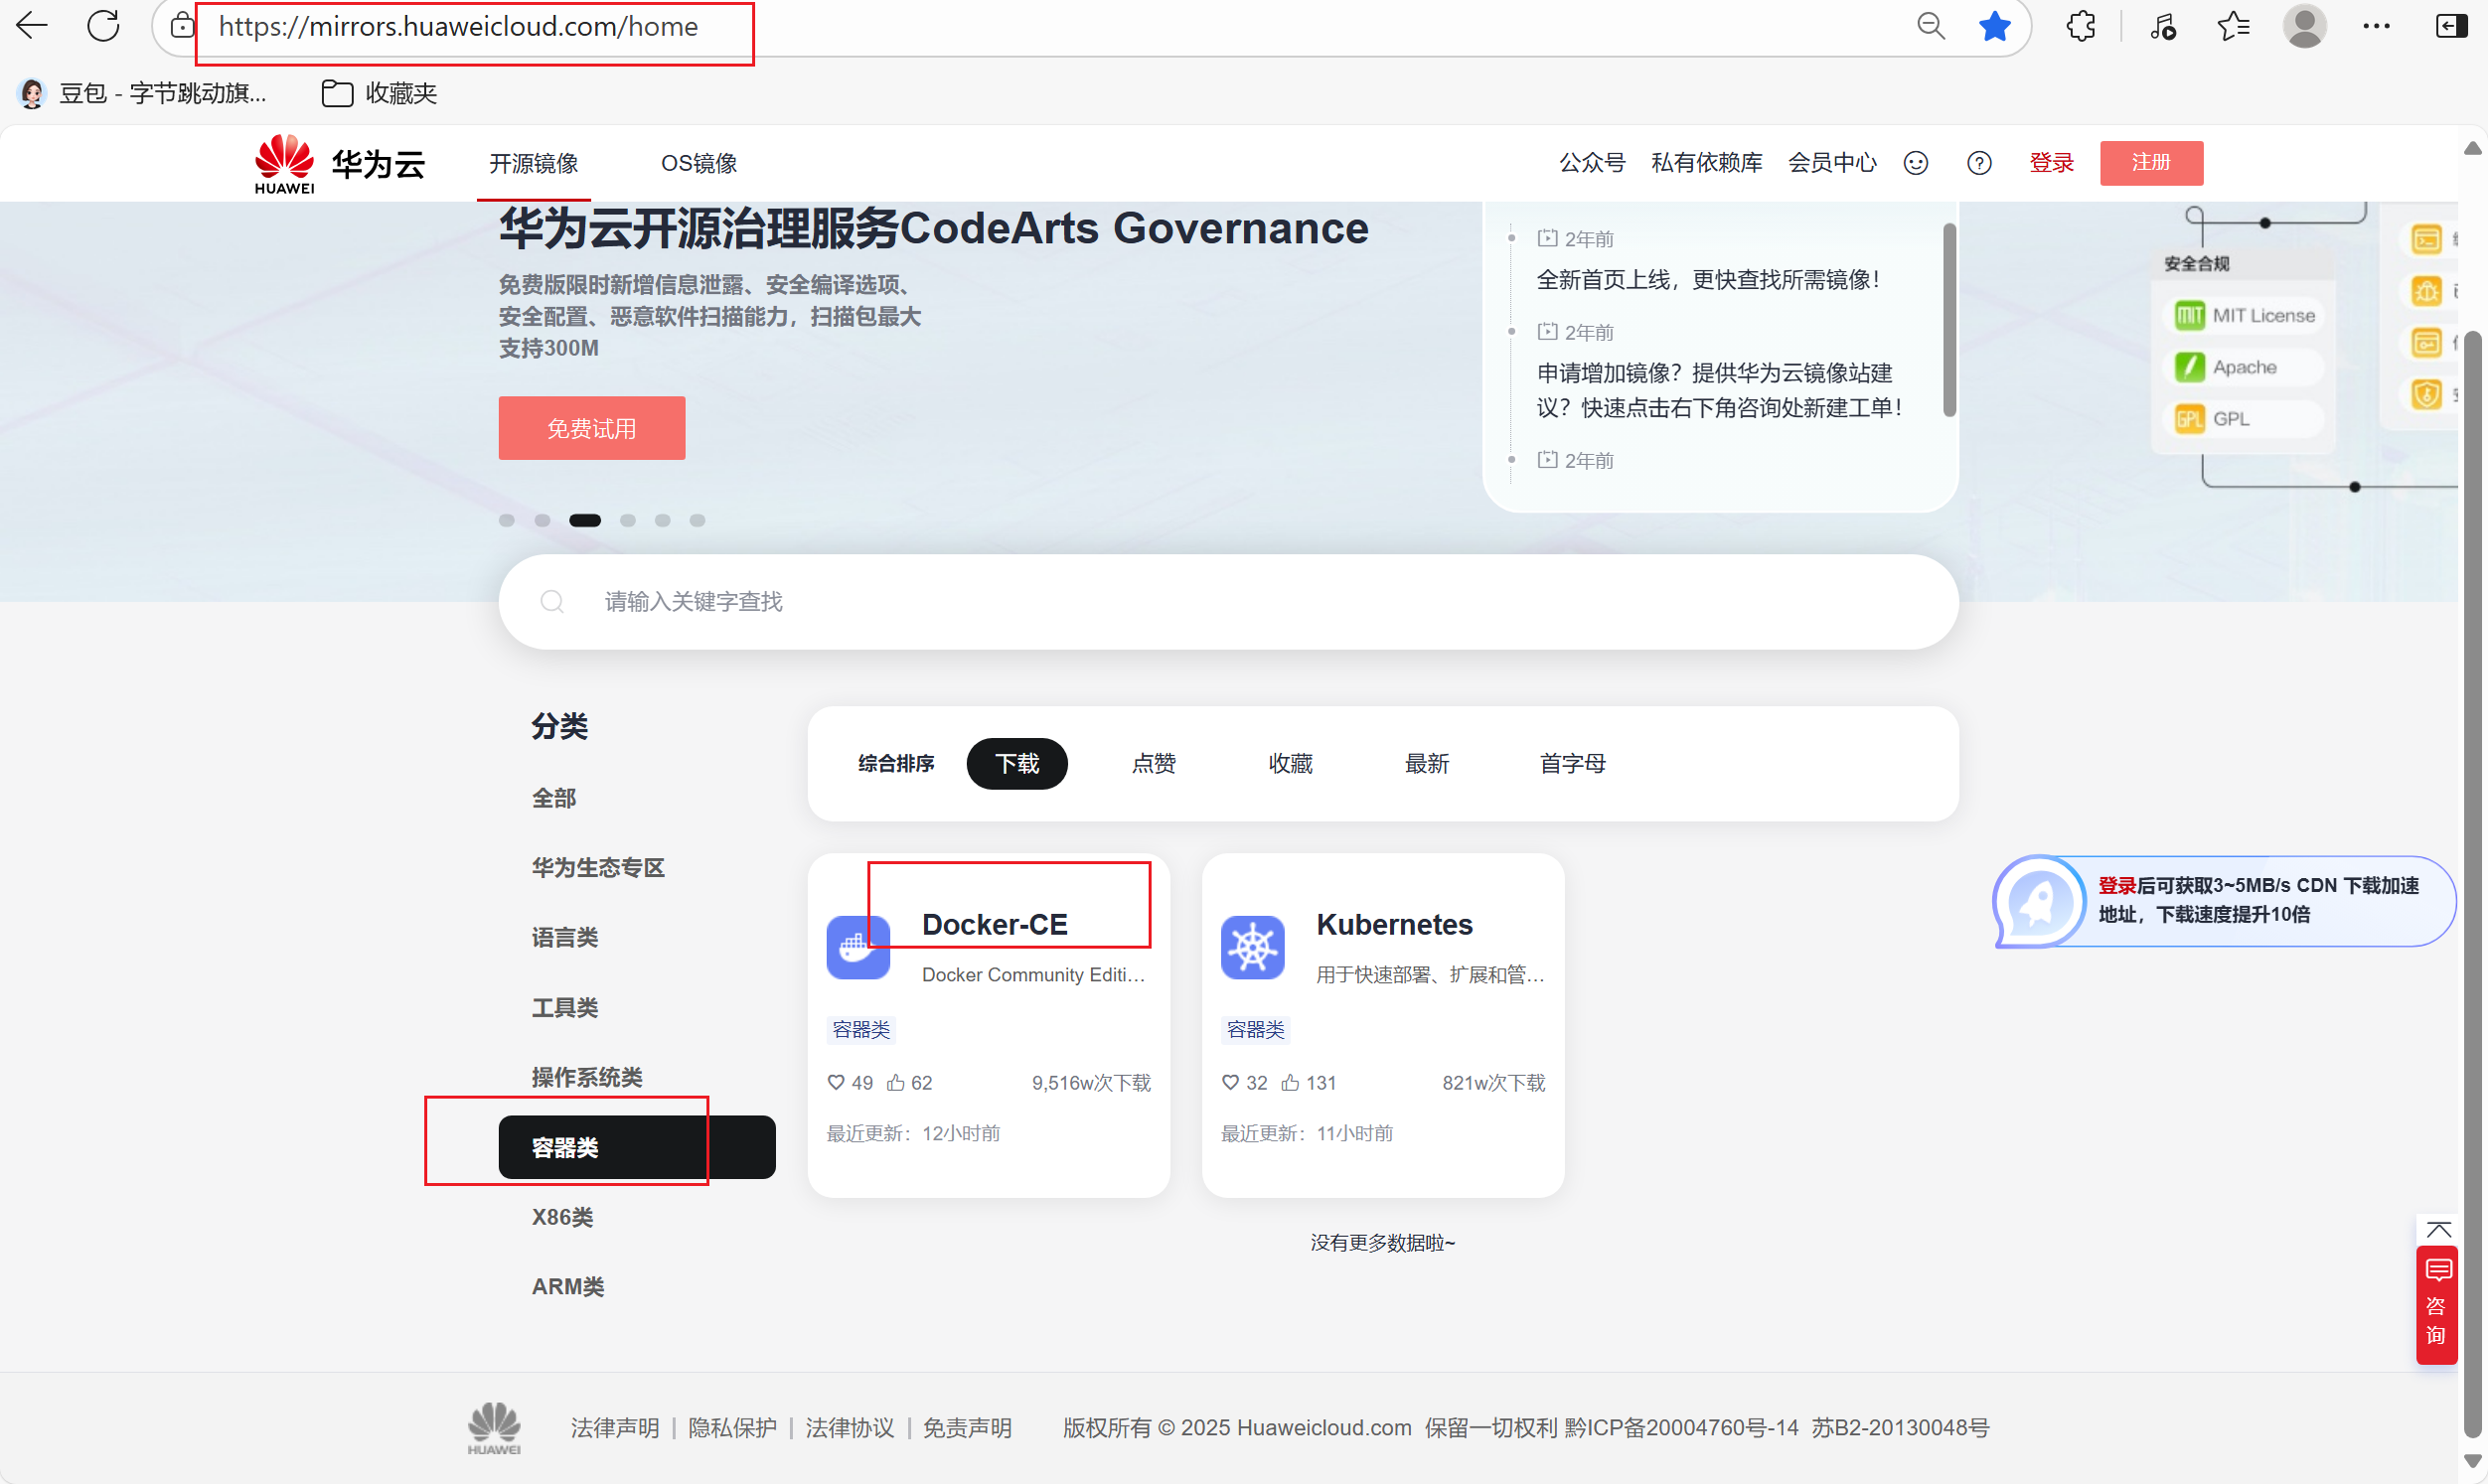
Task: Open the browser three-dot settings menu
Action: (x=2376, y=26)
